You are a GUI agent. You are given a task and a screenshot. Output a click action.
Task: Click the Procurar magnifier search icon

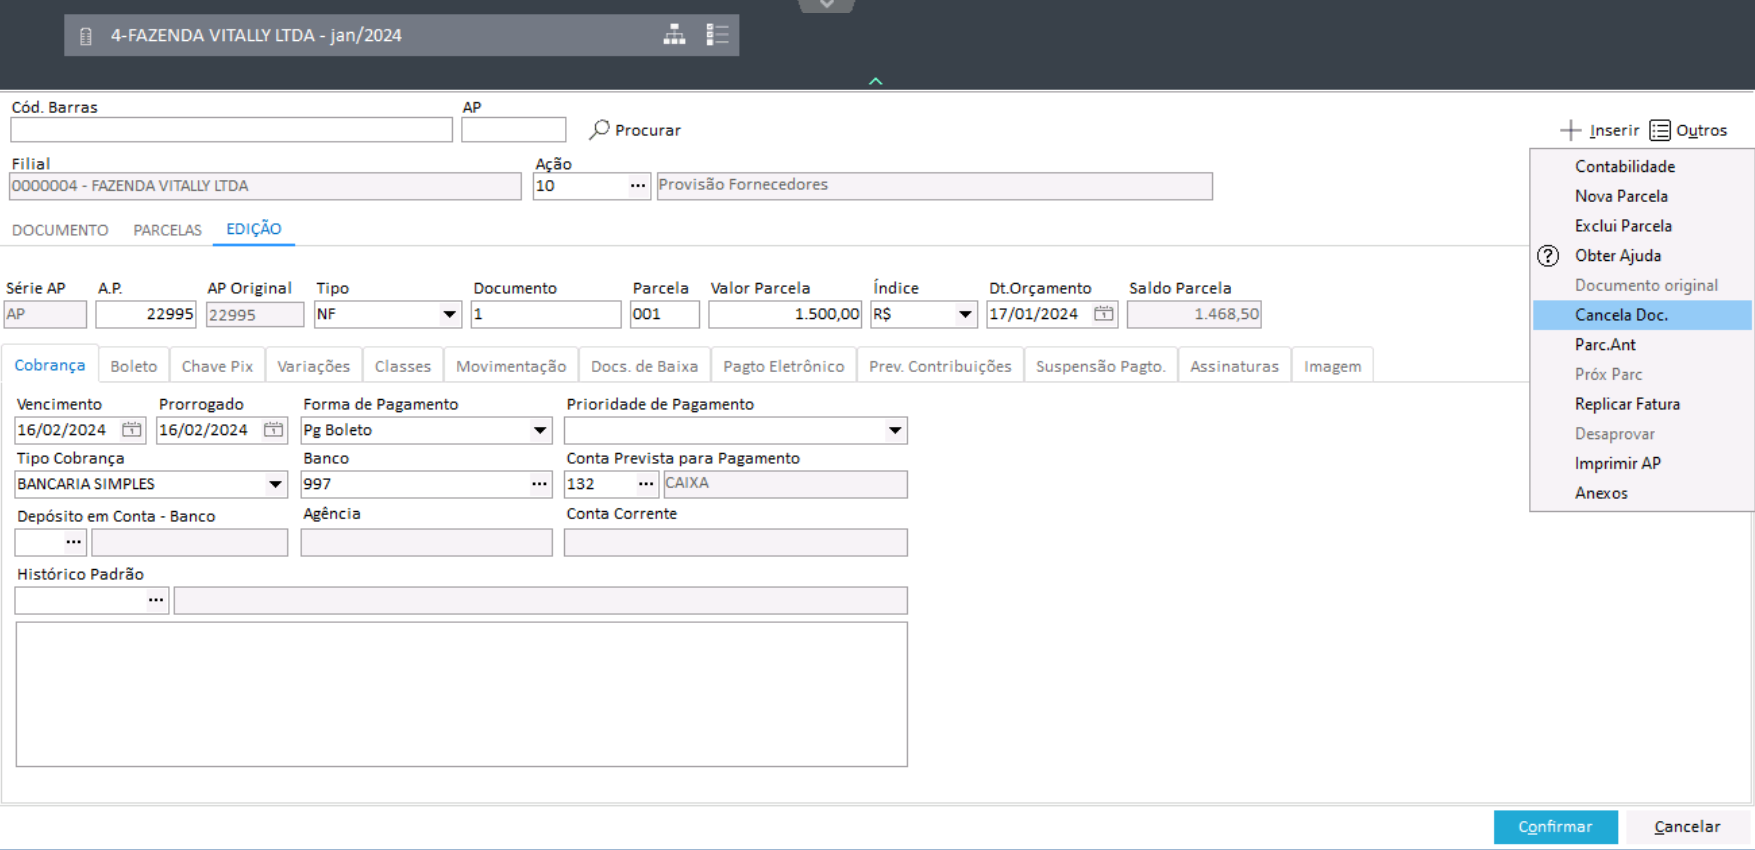600,130
